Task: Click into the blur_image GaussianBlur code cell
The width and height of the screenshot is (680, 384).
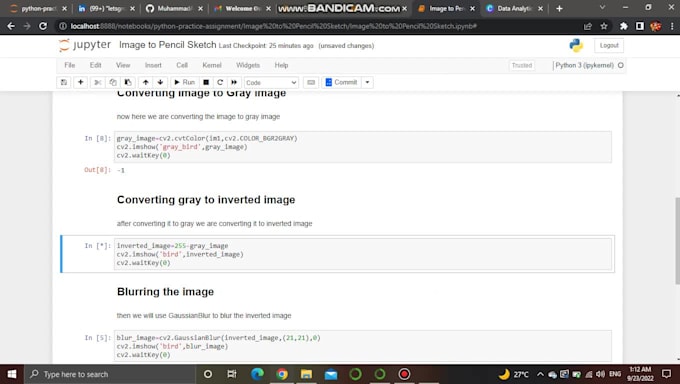Action: click(x=363, y=346)
